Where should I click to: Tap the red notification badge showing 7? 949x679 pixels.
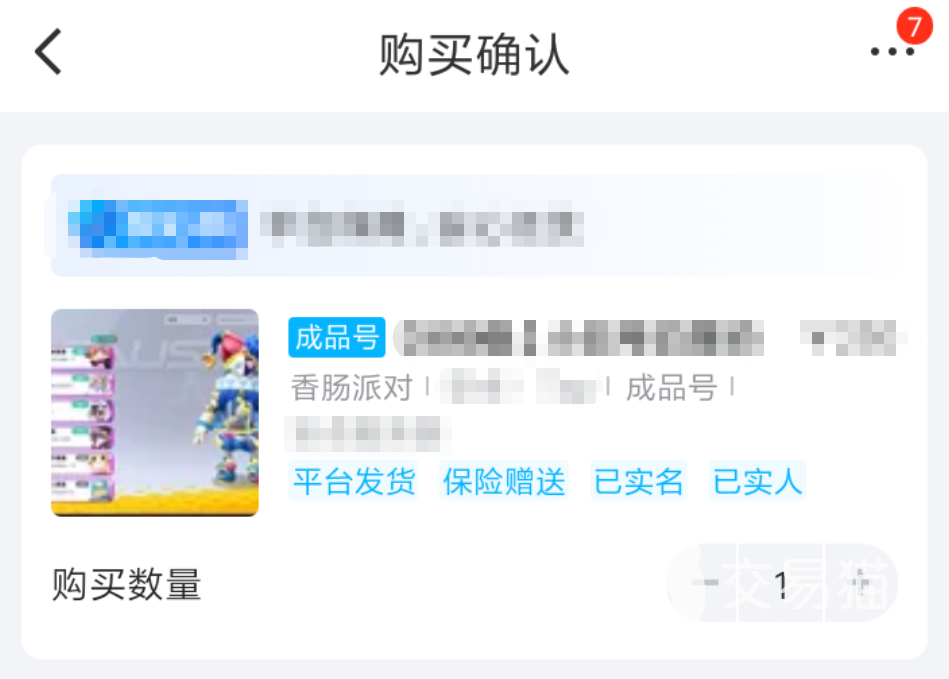(914, 26)
